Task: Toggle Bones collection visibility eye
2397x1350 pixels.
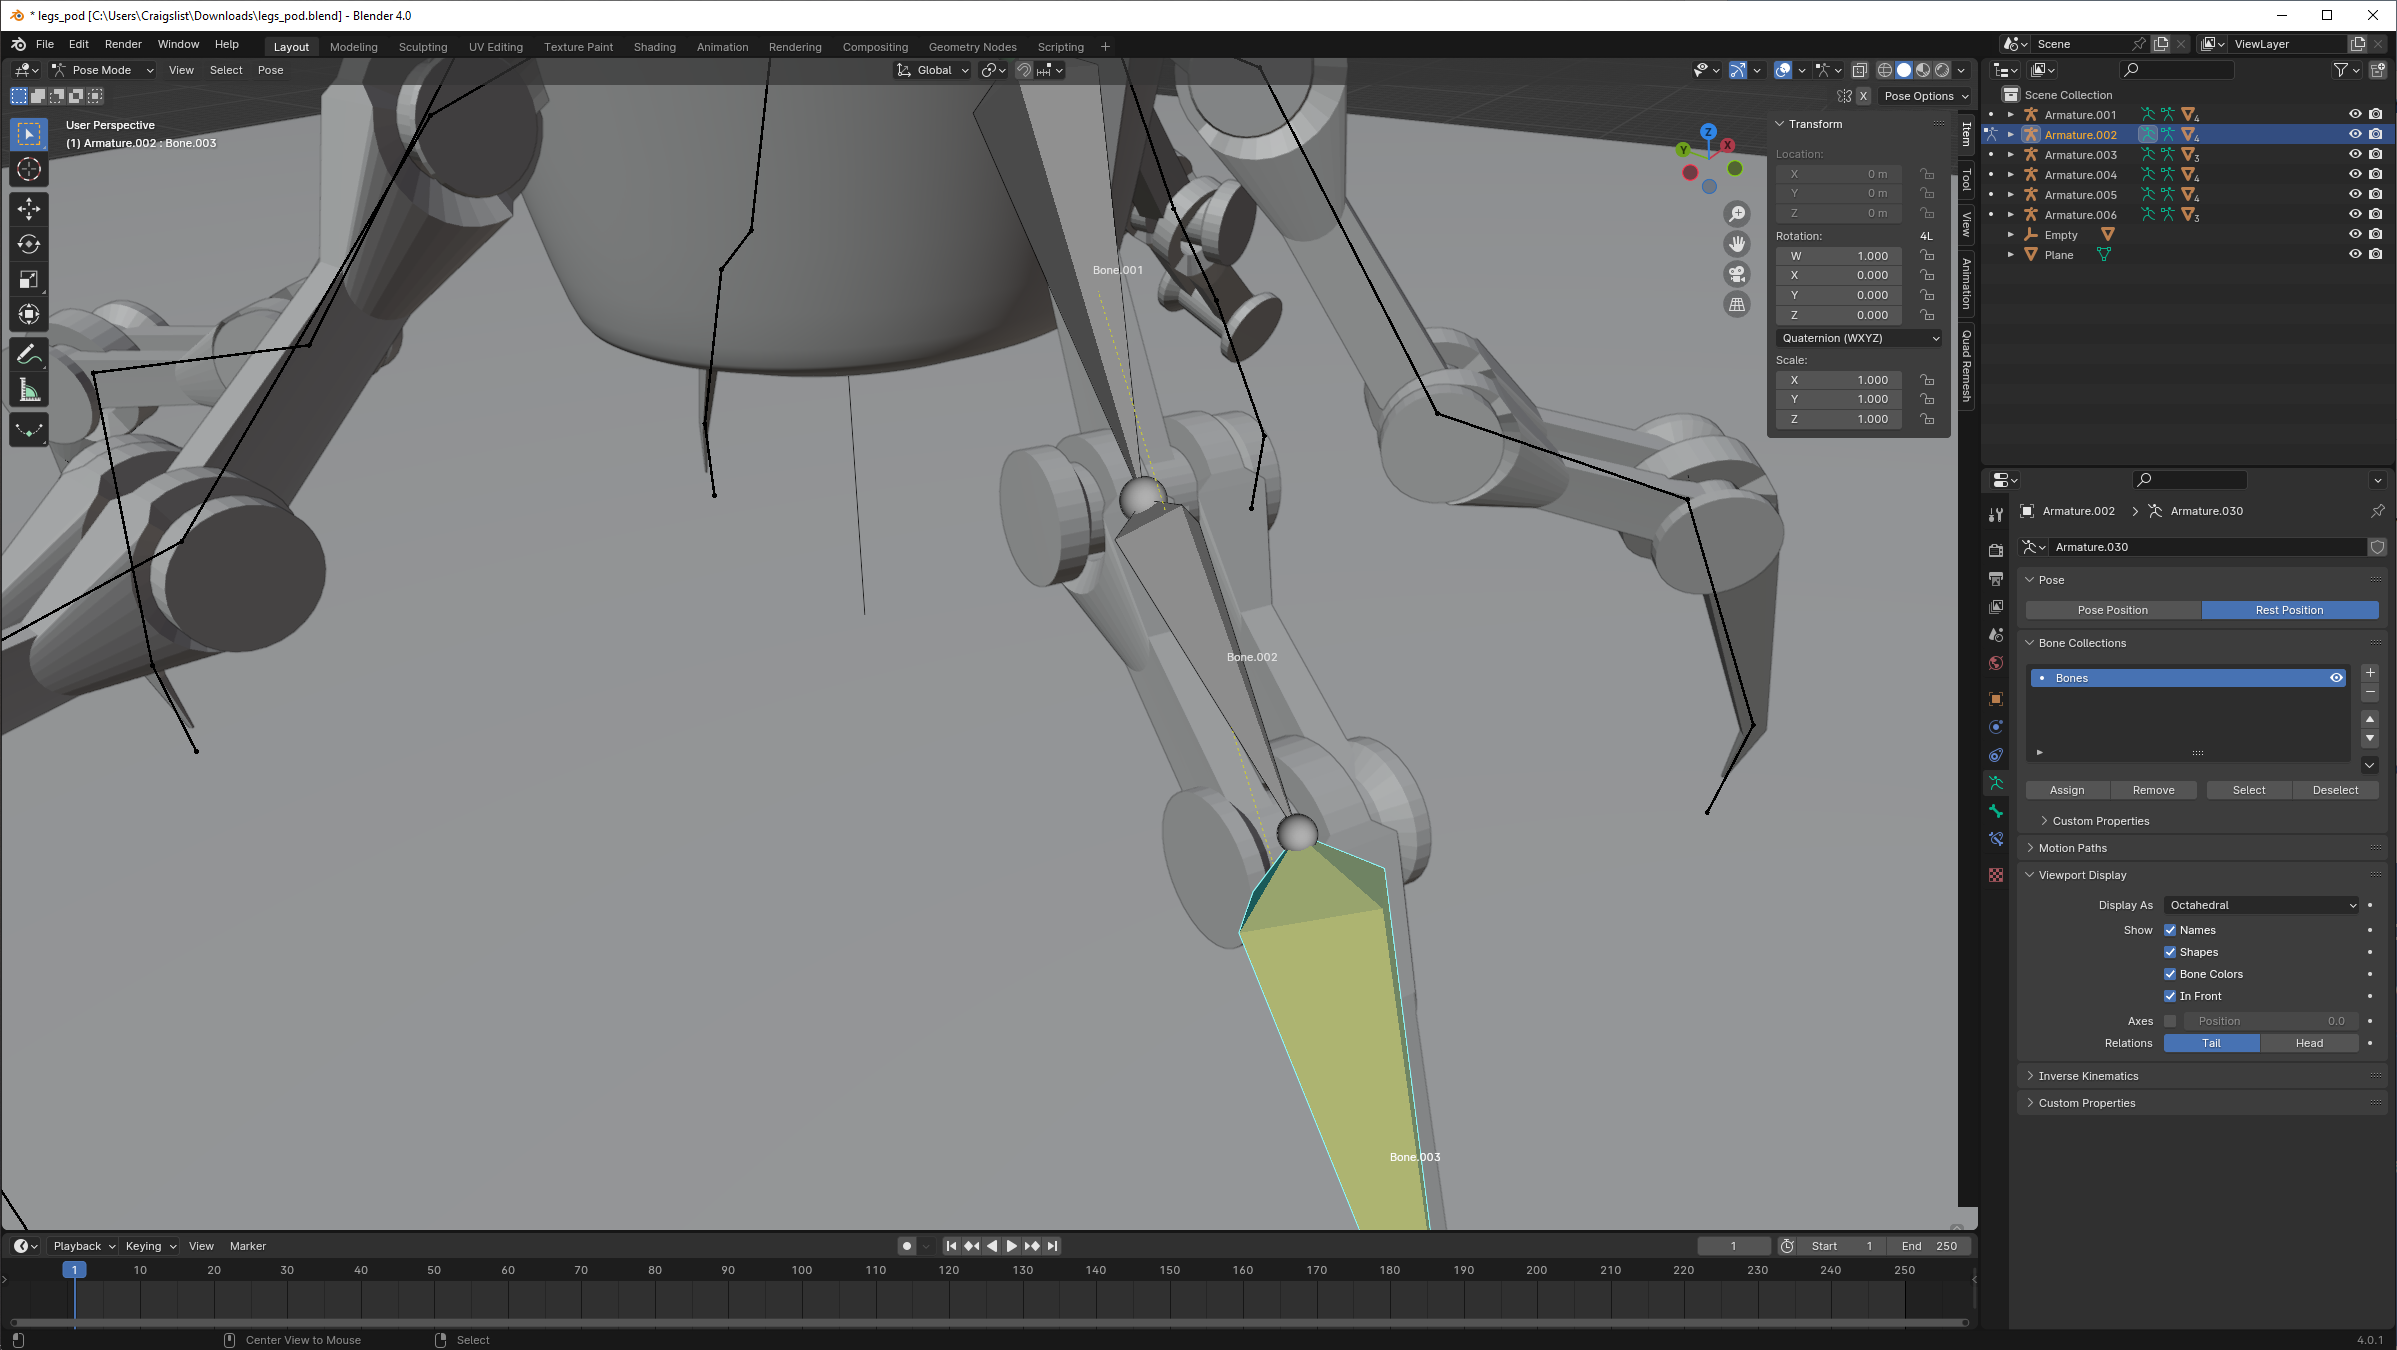Action: [x=2336, y=678]
